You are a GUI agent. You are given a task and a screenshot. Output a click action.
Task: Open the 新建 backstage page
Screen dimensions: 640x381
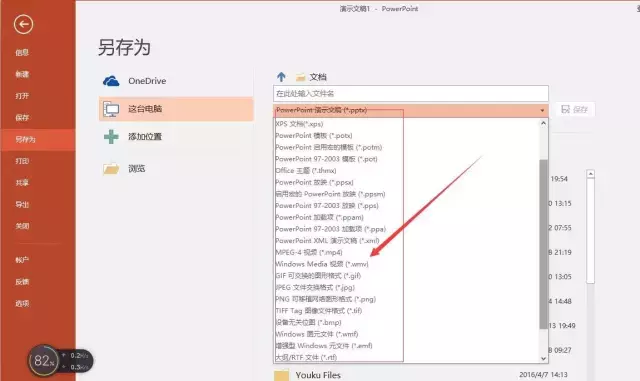click(x=22, y=74)
